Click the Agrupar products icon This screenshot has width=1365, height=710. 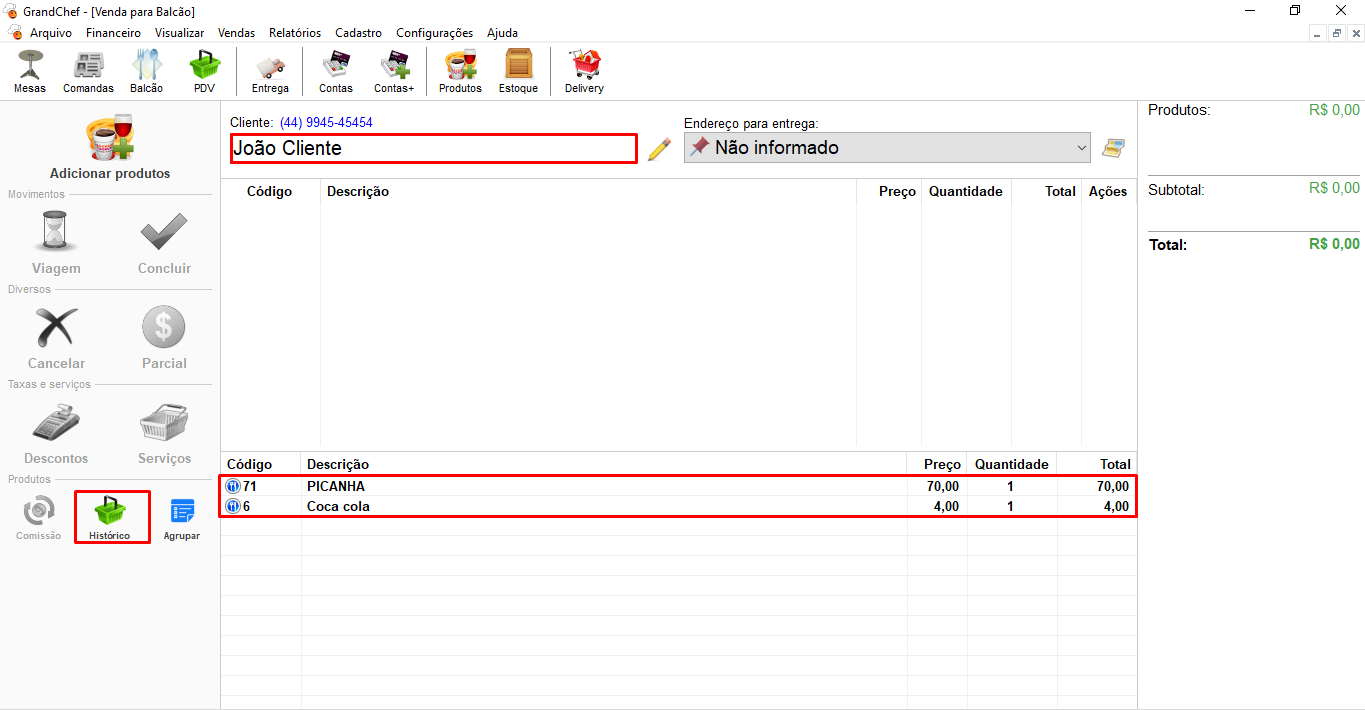point(182,517)
